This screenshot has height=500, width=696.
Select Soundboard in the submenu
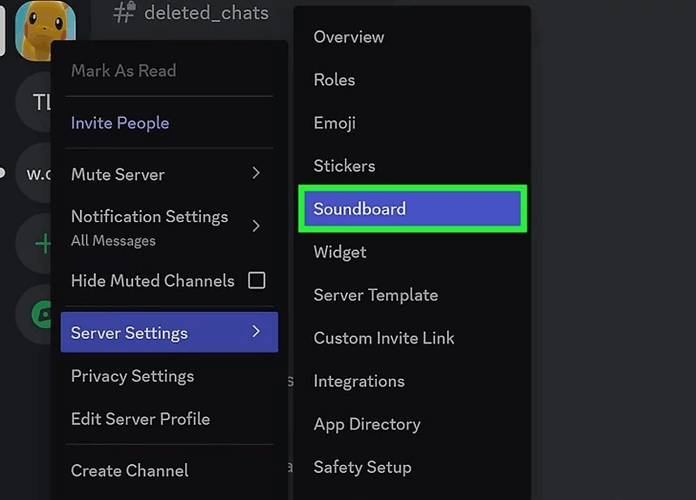[412, 209]
